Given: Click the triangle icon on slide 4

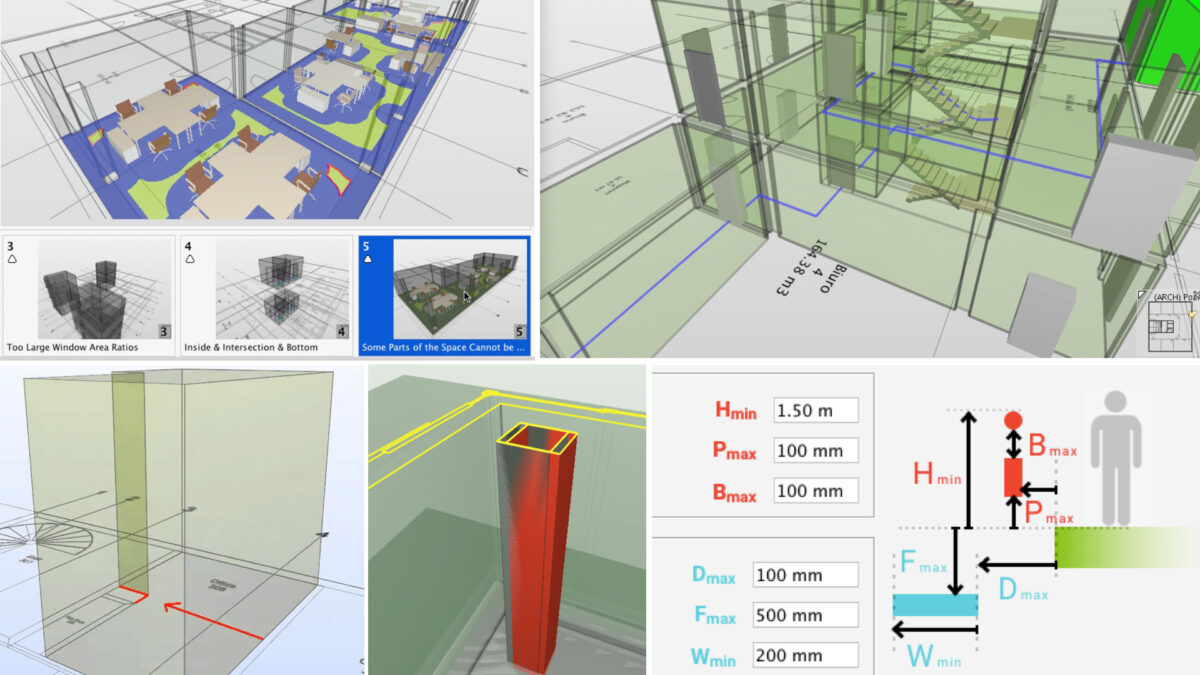Looking at the screenshot, I should click(x=188, y=258).
